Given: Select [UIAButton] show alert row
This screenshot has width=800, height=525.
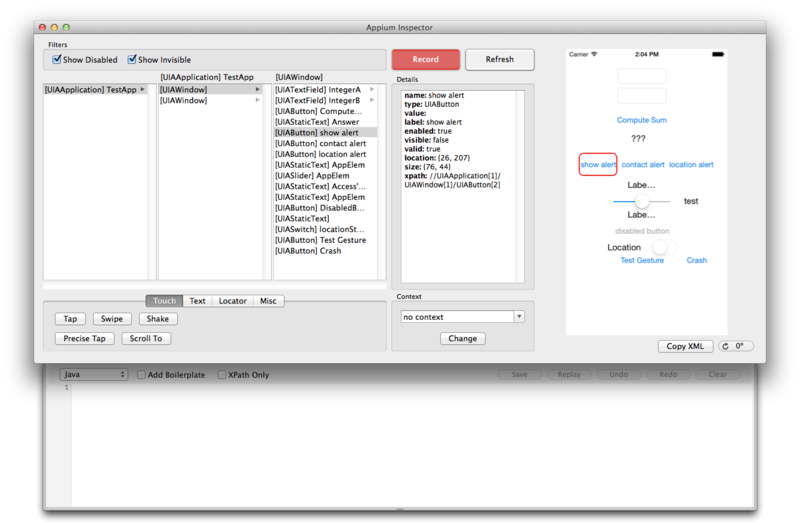Looking at the screenshot, I should tap(326, 132).
